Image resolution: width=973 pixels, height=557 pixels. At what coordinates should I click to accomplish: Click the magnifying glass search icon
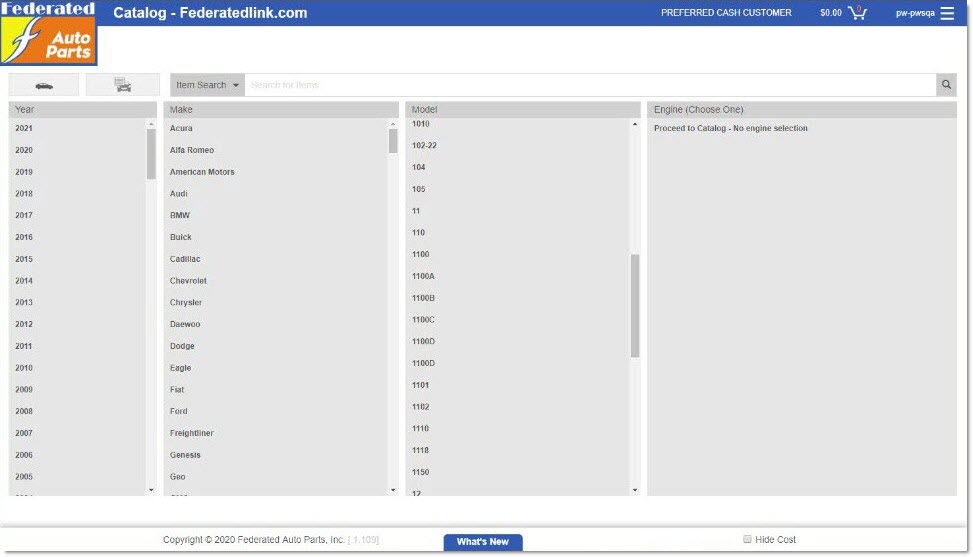945,85
